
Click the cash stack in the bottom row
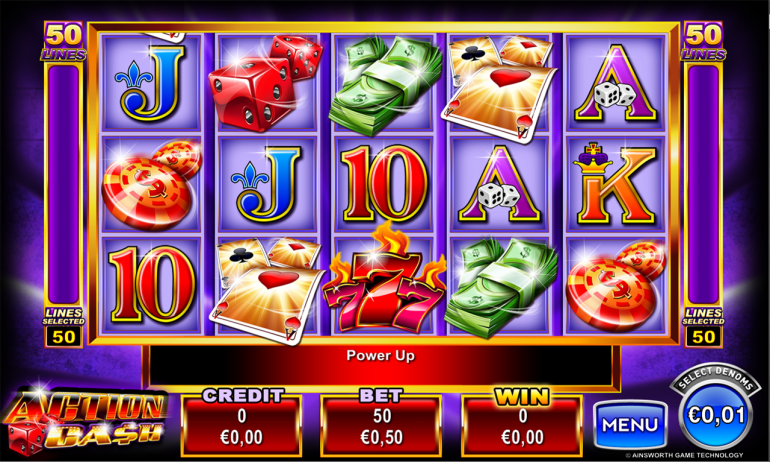click(x=501, y=287)
